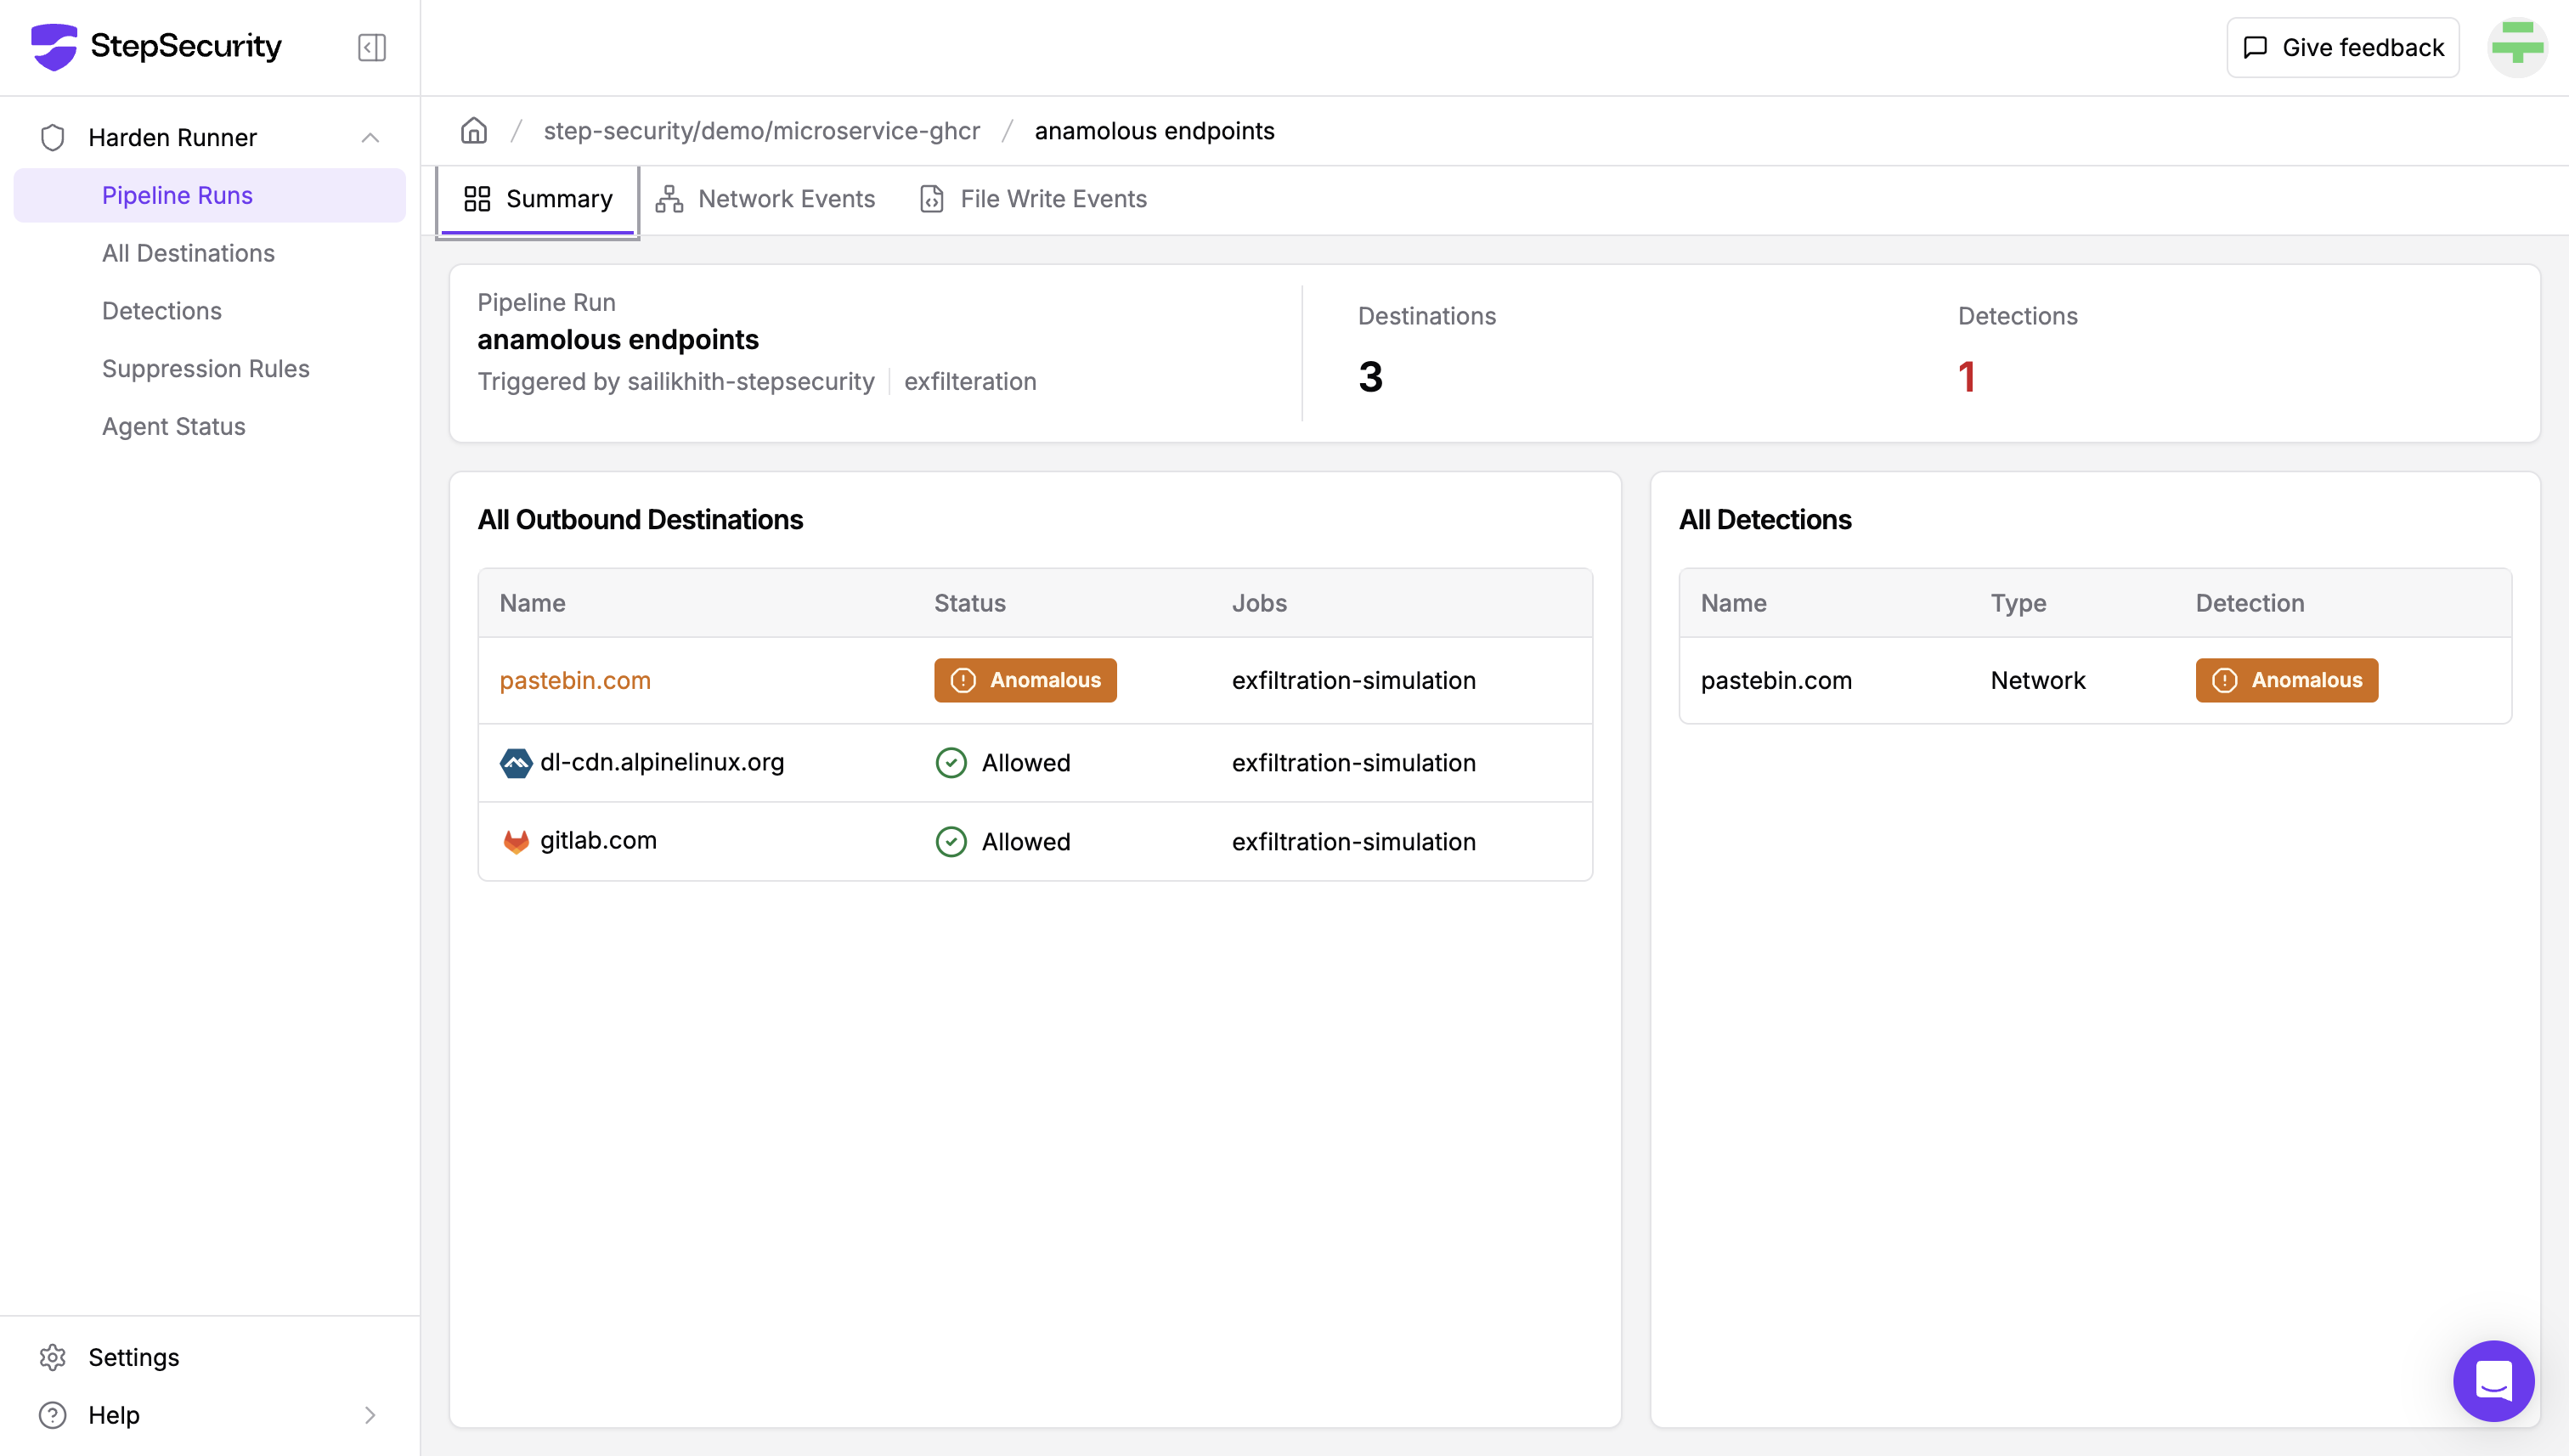
Task: Select the Summary tab
Action: (538, 199)
